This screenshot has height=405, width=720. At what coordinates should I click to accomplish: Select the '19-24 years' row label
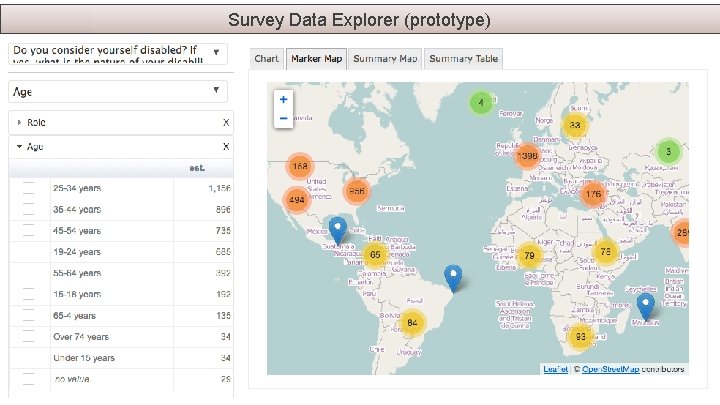click(x=77, y=252)
